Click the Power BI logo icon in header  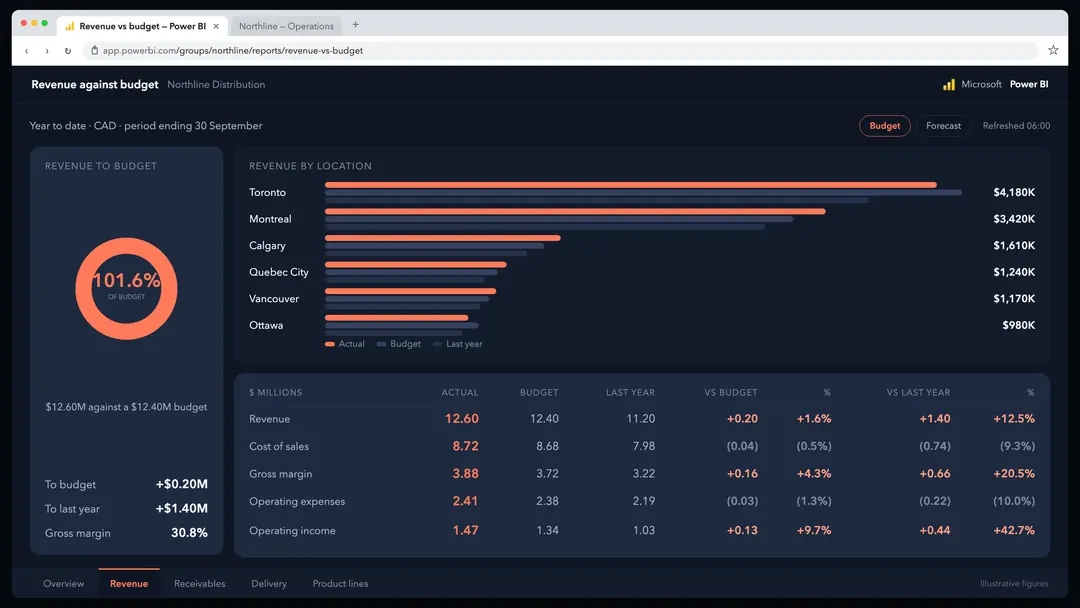point(949,84)
